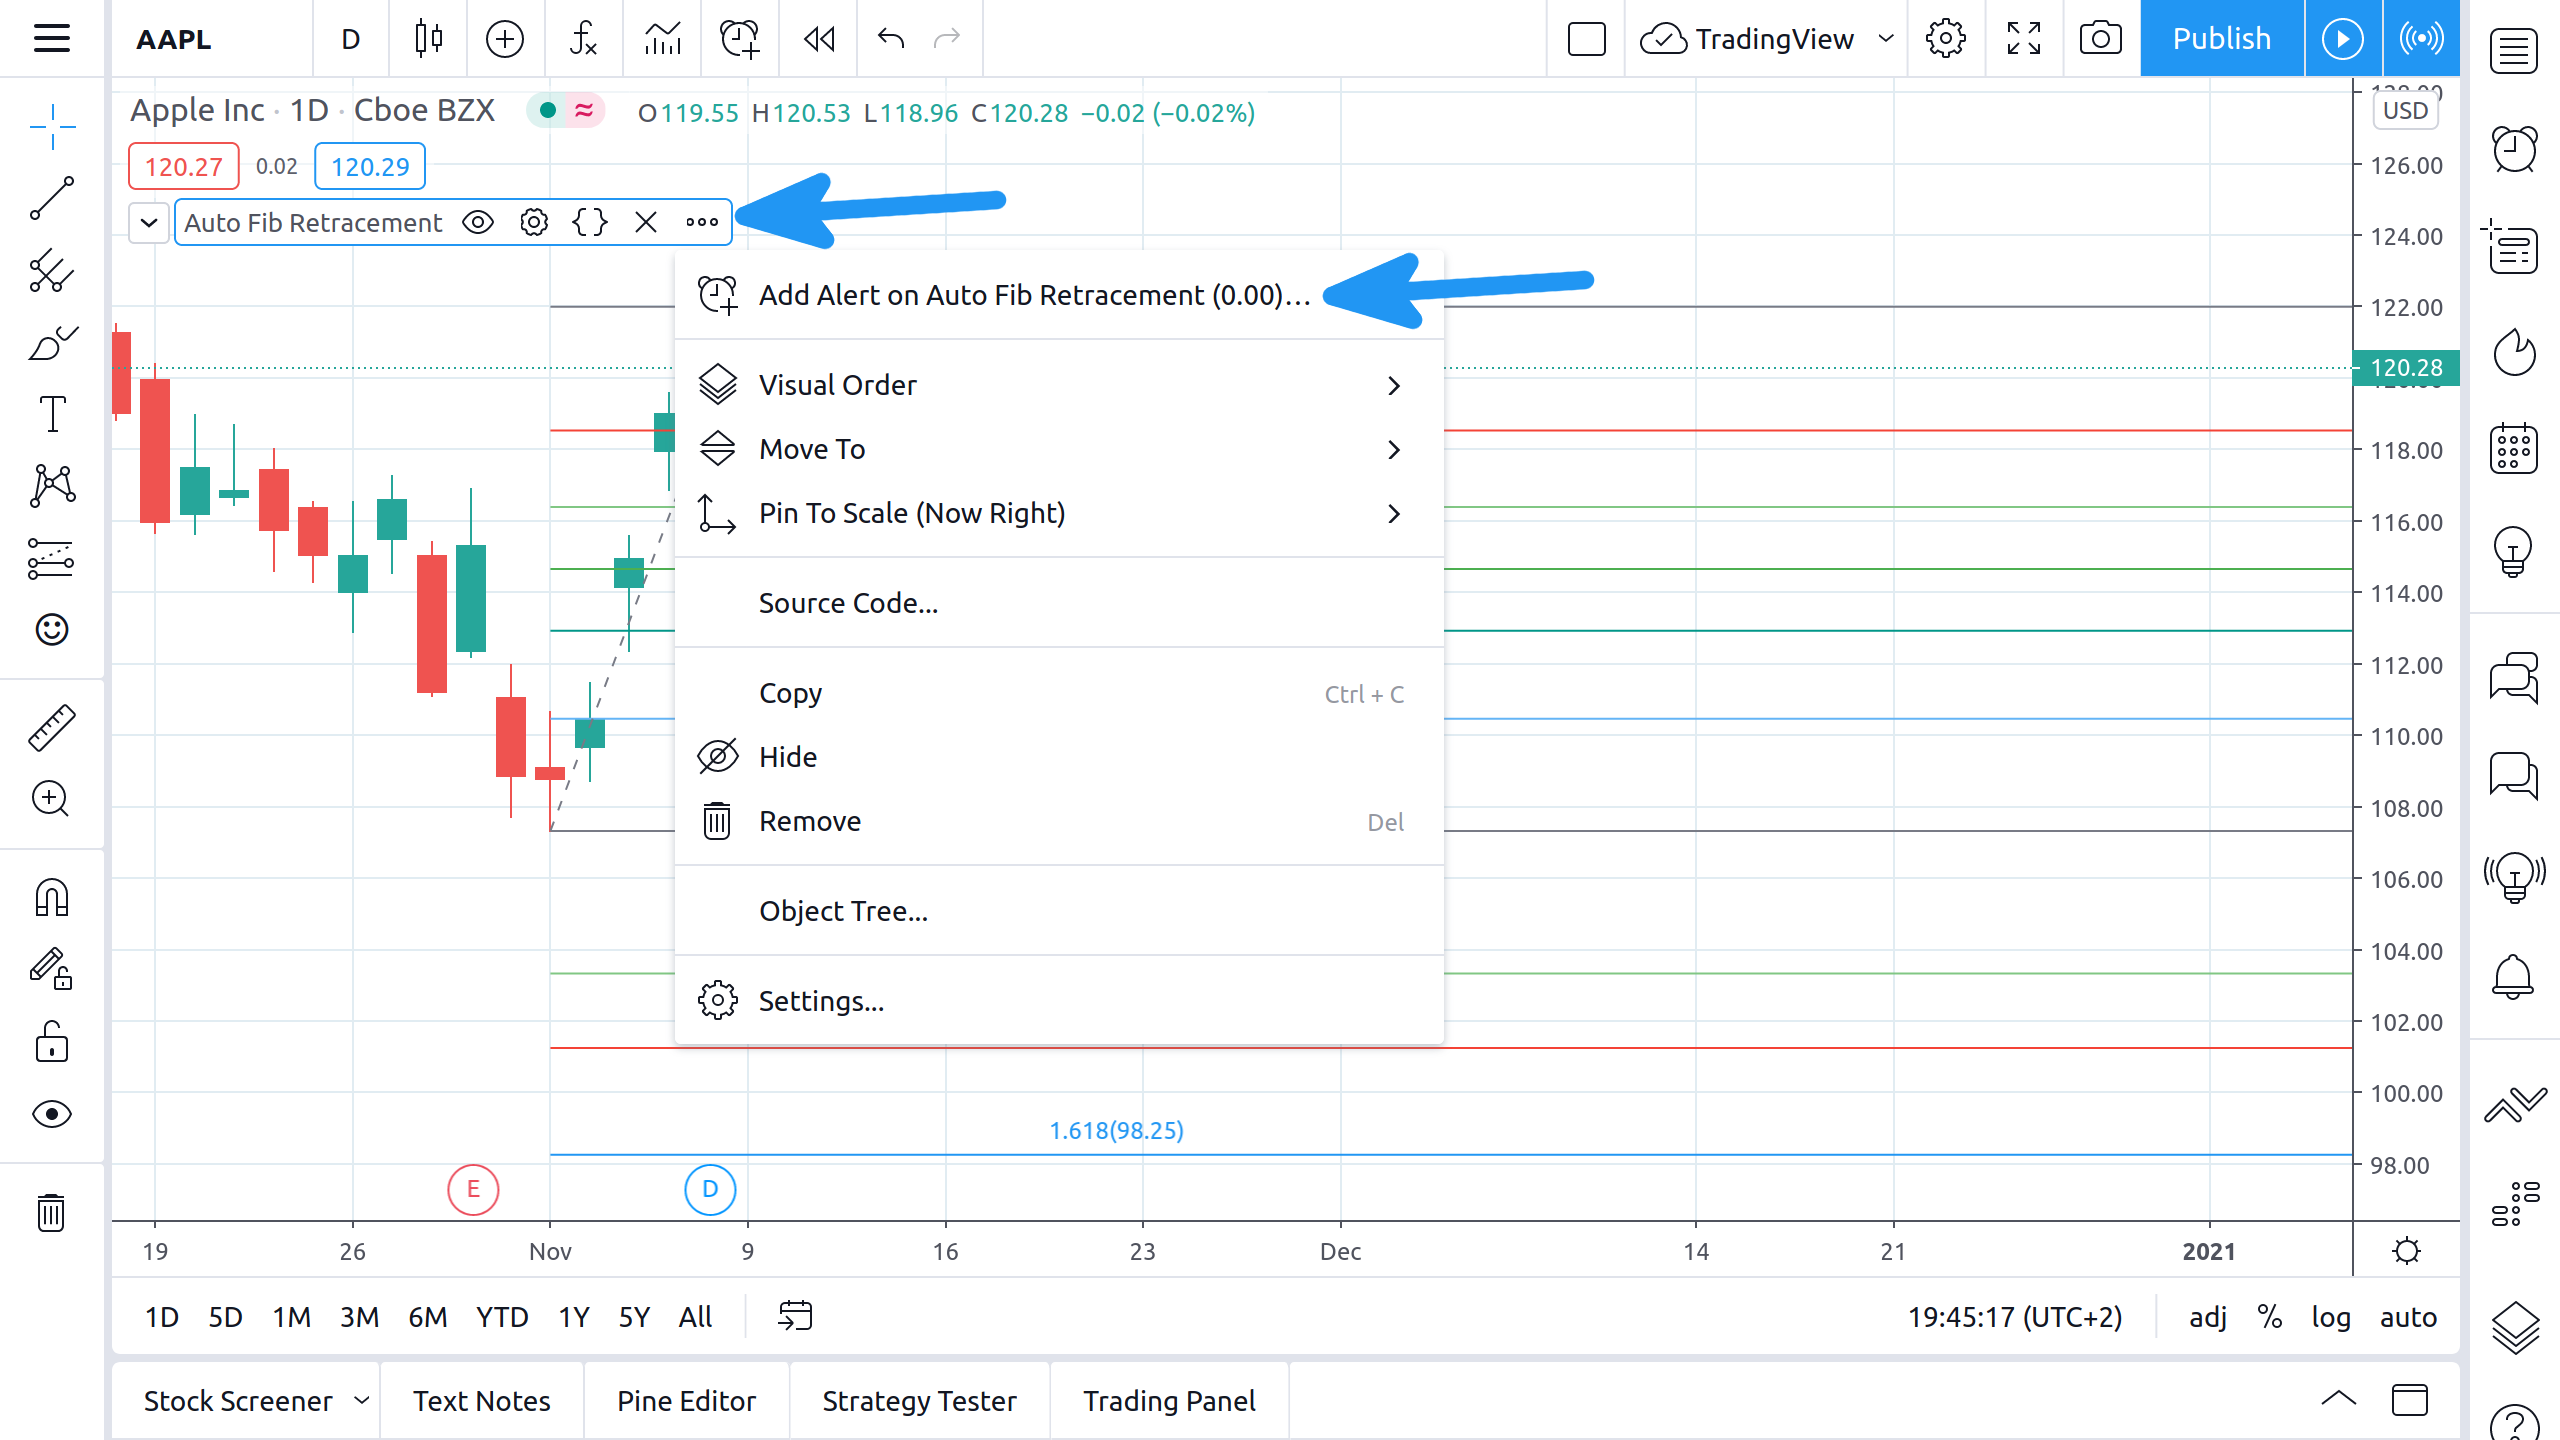
Task: Click the trash remove objects icon
Action: 52,1212
